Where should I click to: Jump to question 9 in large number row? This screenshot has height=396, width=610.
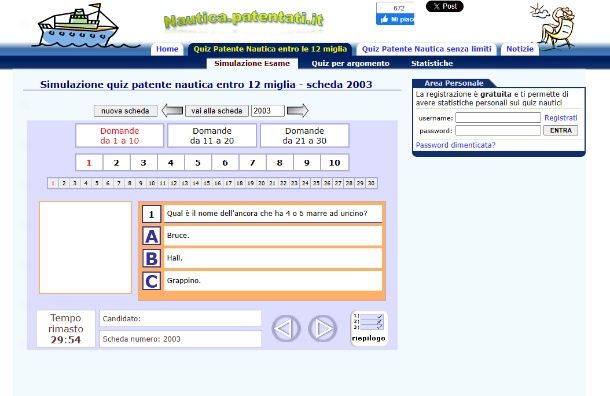point(307,163)
